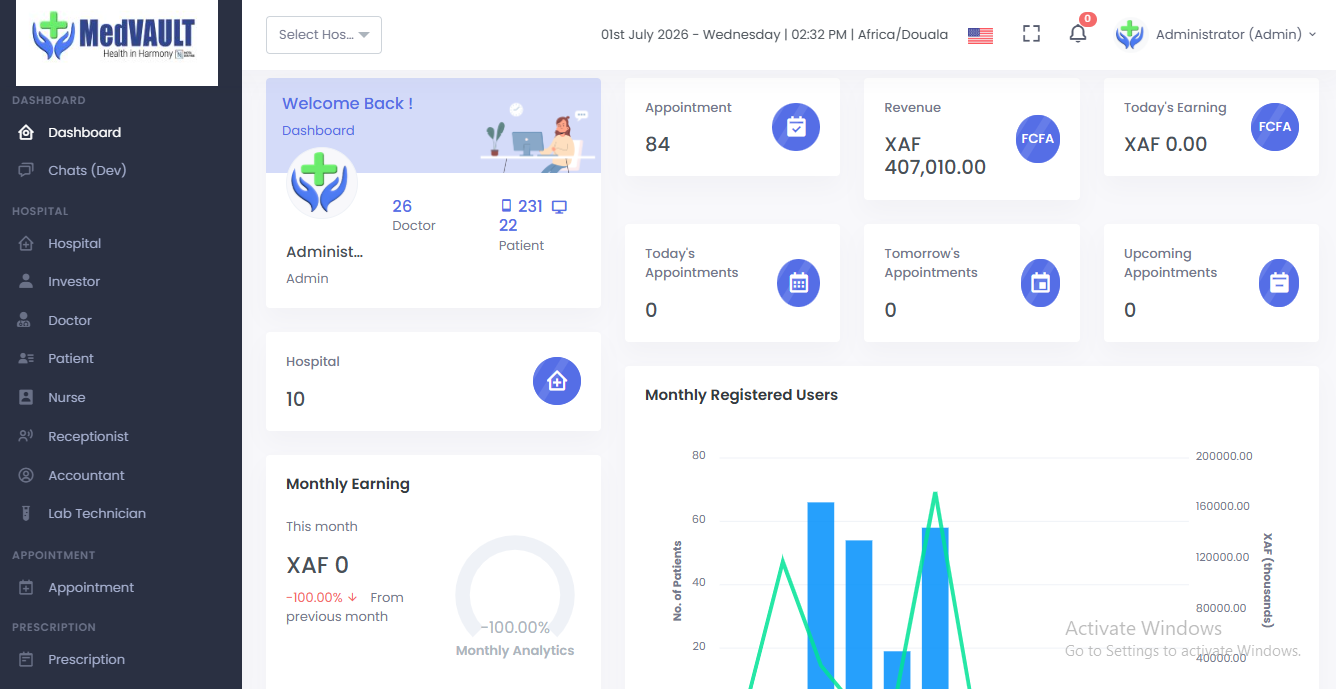Screen dimensions: 1336x689
Task: Click the administrator avatar in header
Action: [x=1130, y=35]
